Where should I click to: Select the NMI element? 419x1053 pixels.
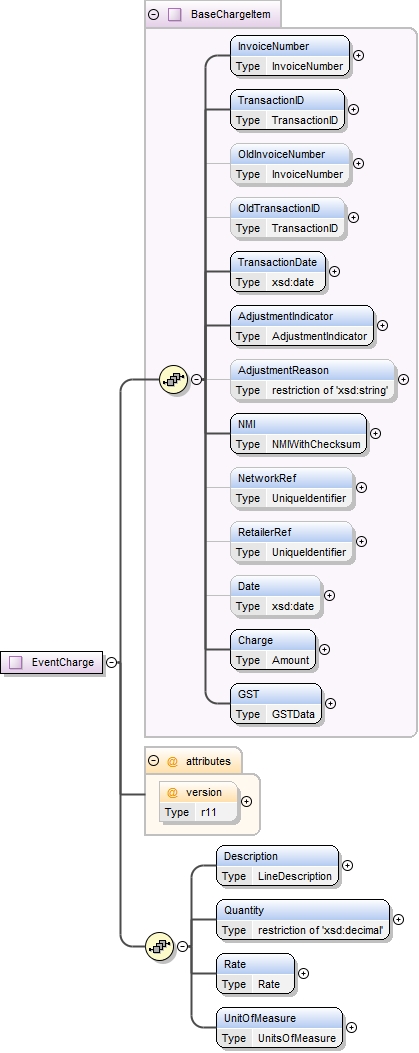point(298,434)
